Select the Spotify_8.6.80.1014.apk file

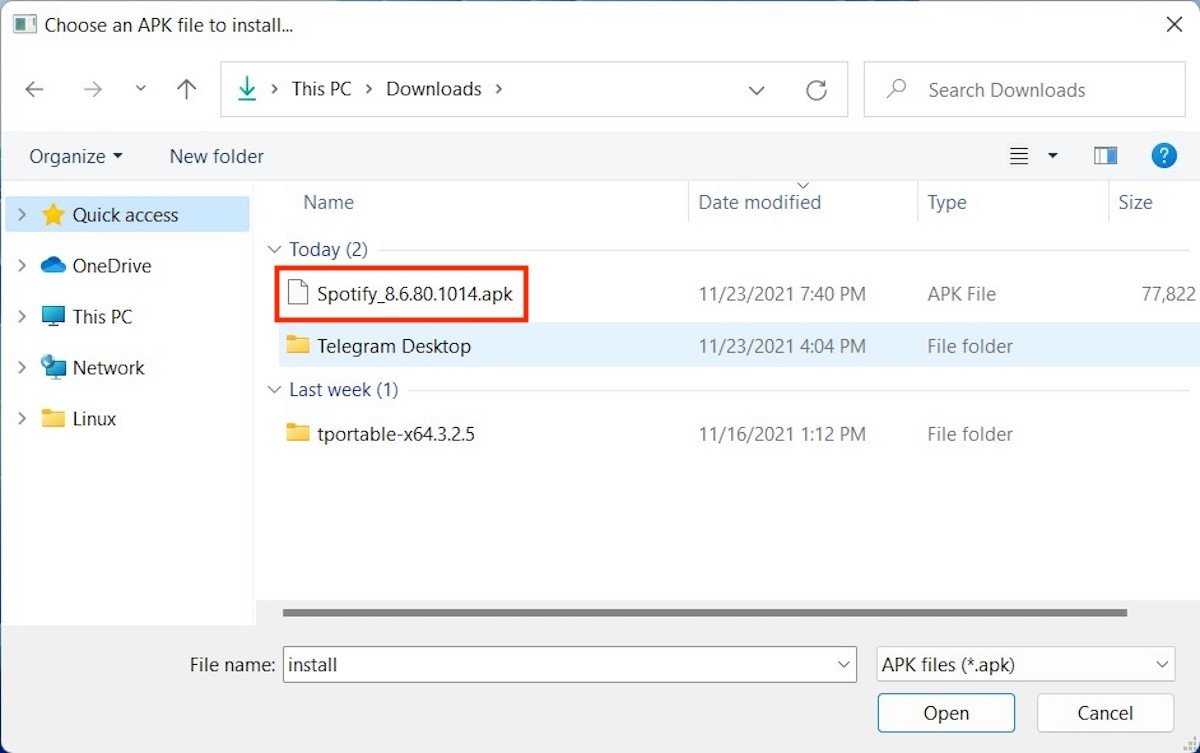(x=414, y=294)
